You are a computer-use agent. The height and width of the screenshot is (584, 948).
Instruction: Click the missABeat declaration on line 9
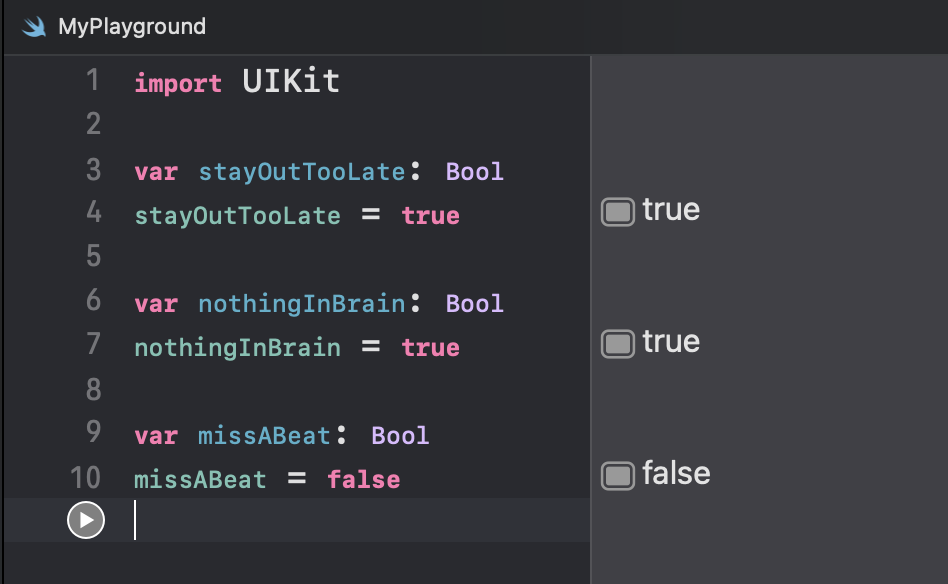tap(264, 435)
